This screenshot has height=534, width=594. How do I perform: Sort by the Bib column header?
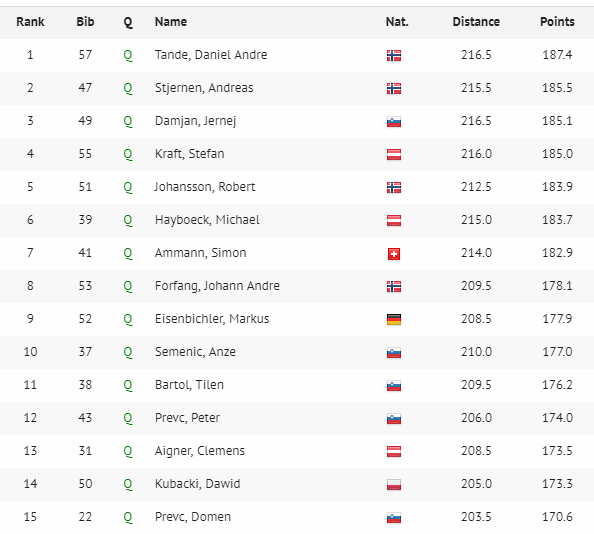click(x=85, y=22)
